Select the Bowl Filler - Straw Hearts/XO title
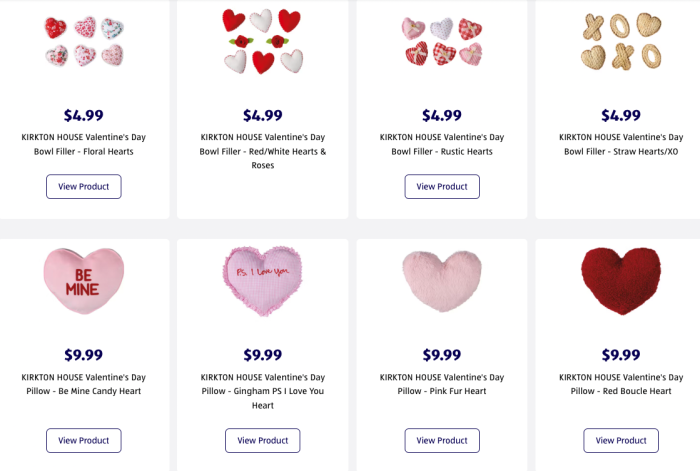This screenshot has width=700, height=471. 621,144
